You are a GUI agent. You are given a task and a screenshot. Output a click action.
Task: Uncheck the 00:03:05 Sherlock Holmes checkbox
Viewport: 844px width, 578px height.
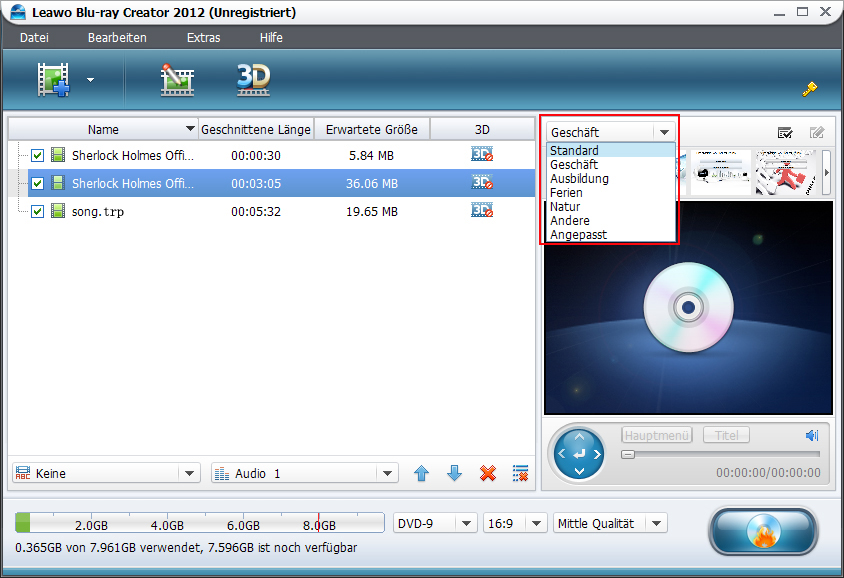click(37, 184)
